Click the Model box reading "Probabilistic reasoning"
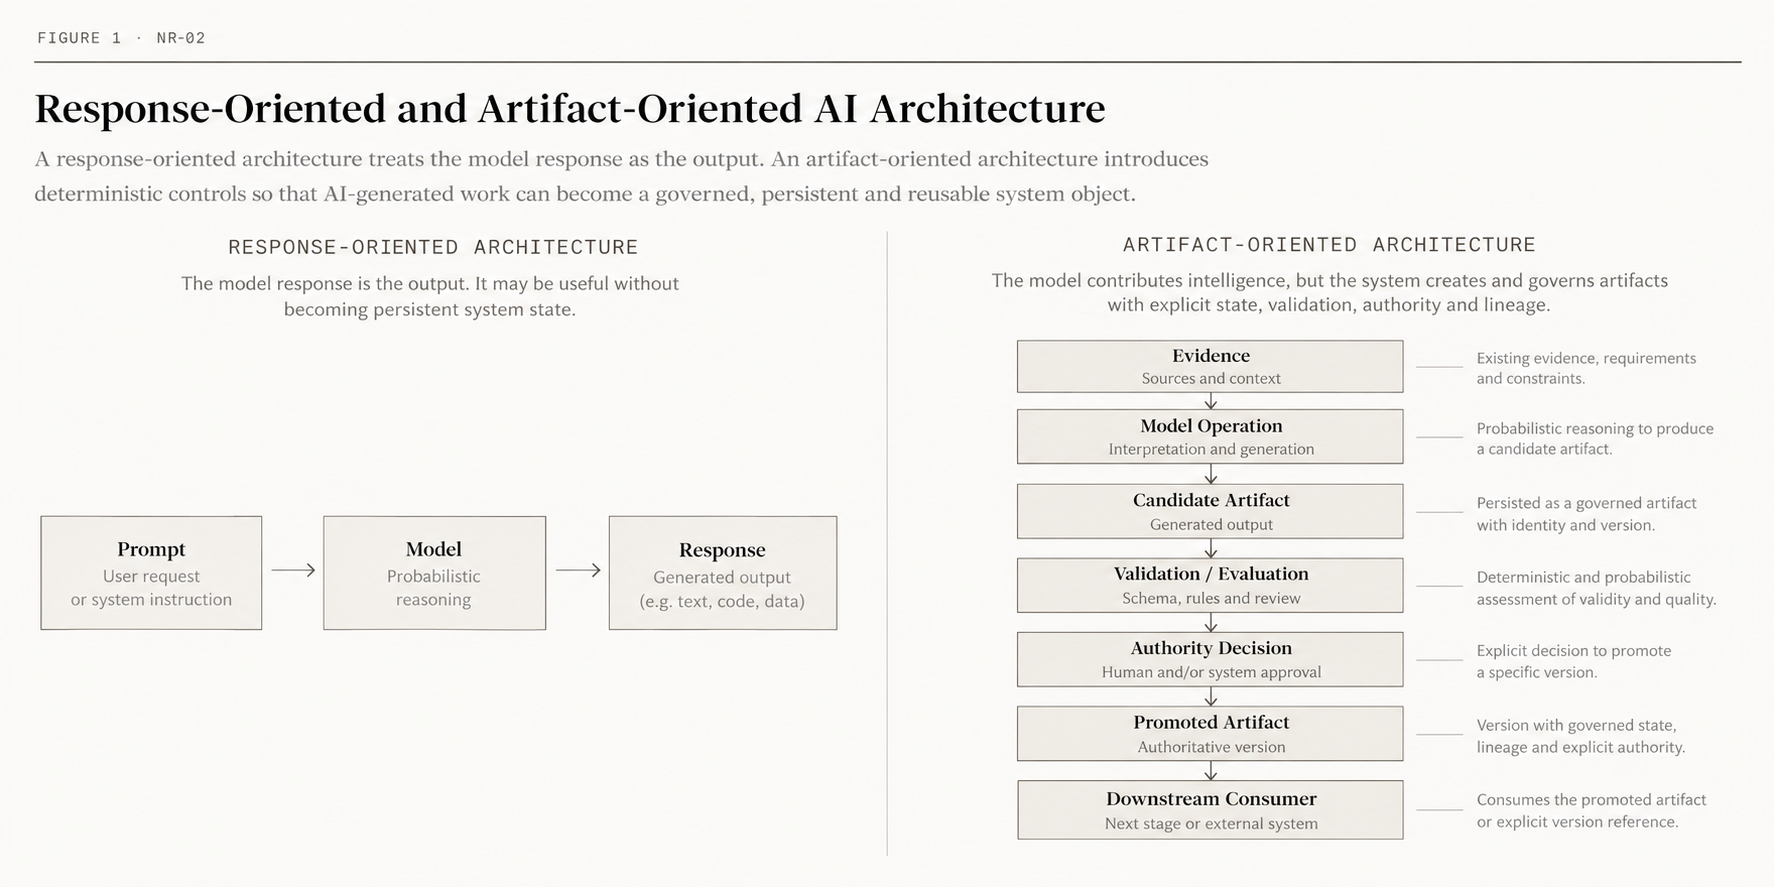Viewport: 1774px width, 887px height. (434, 573)
